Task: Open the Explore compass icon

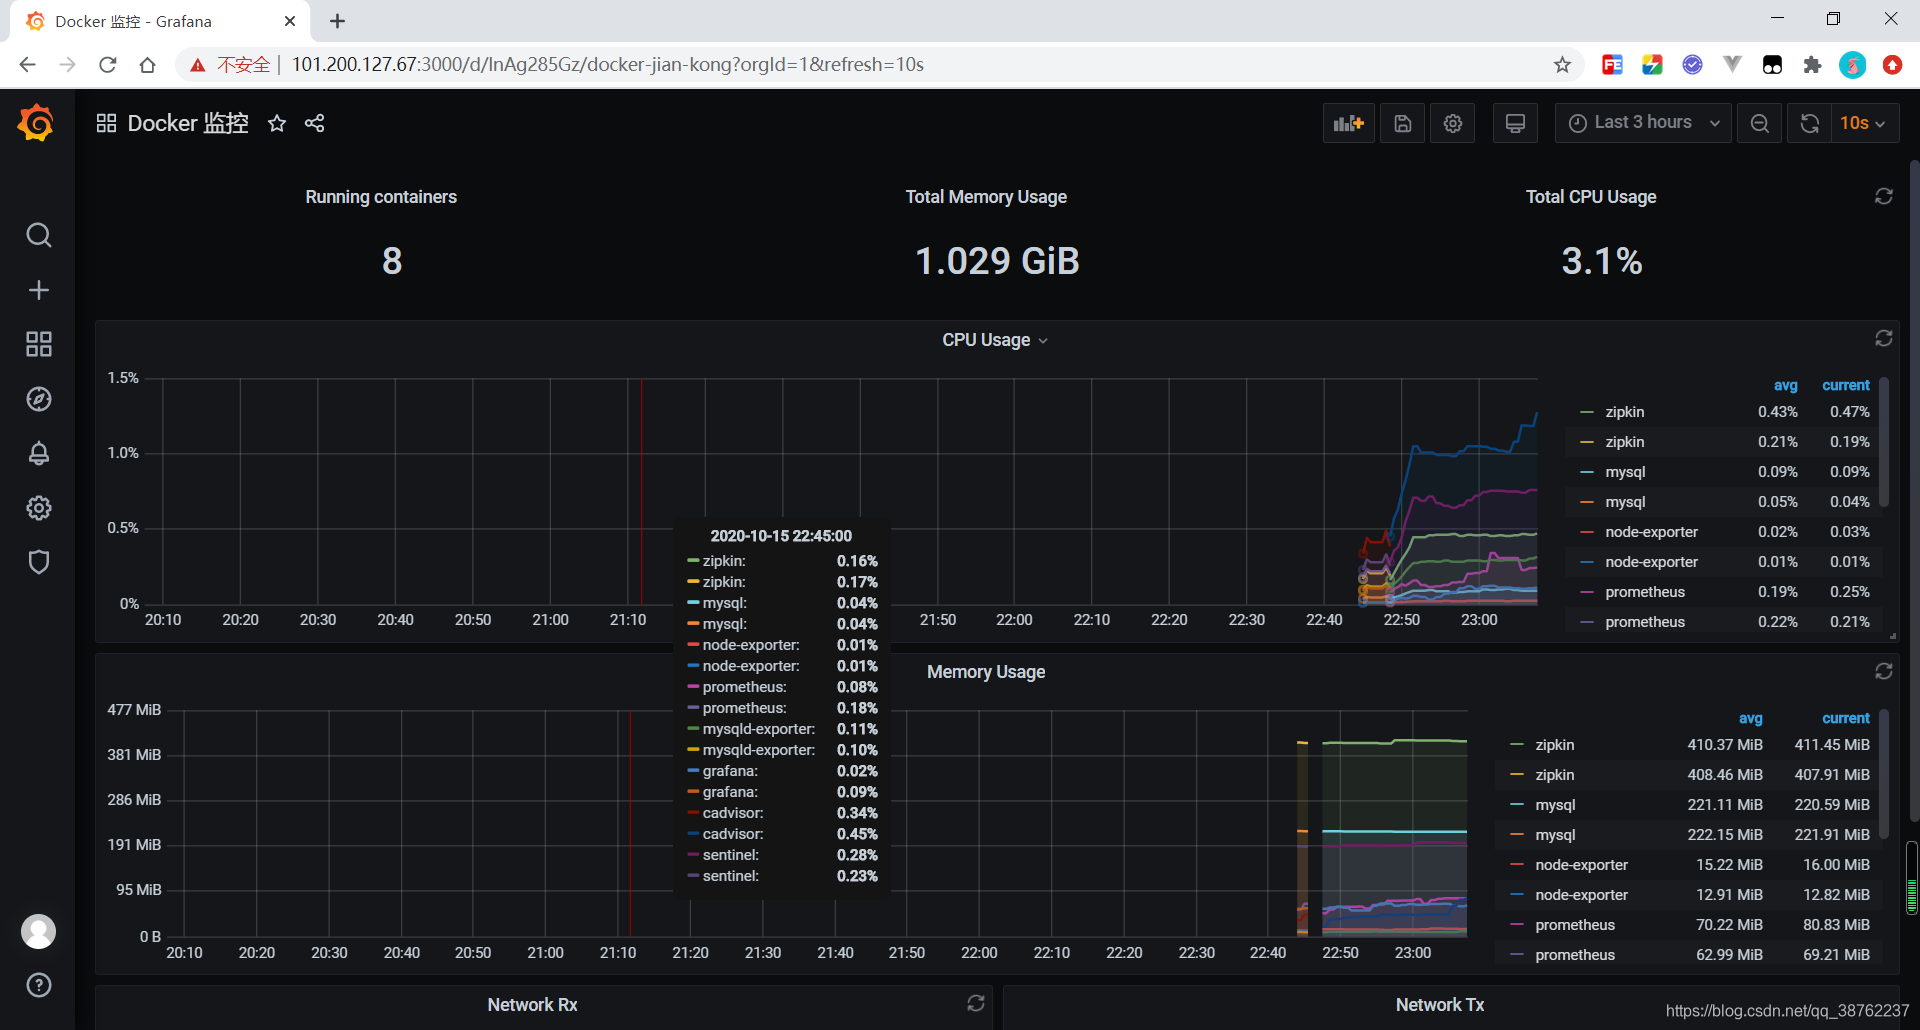Action: coord(38,399)
